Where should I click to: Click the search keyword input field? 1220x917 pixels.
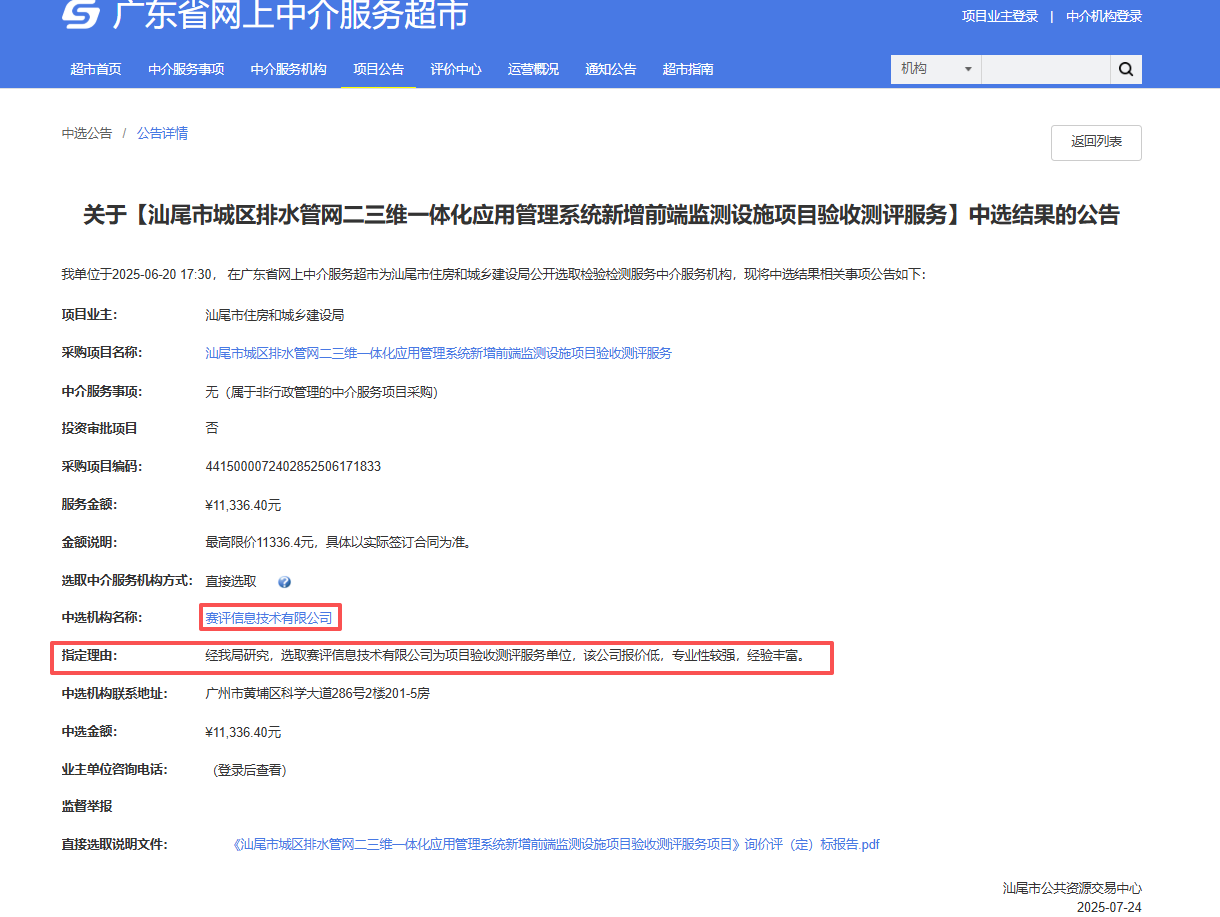[x=1045, y=69]
